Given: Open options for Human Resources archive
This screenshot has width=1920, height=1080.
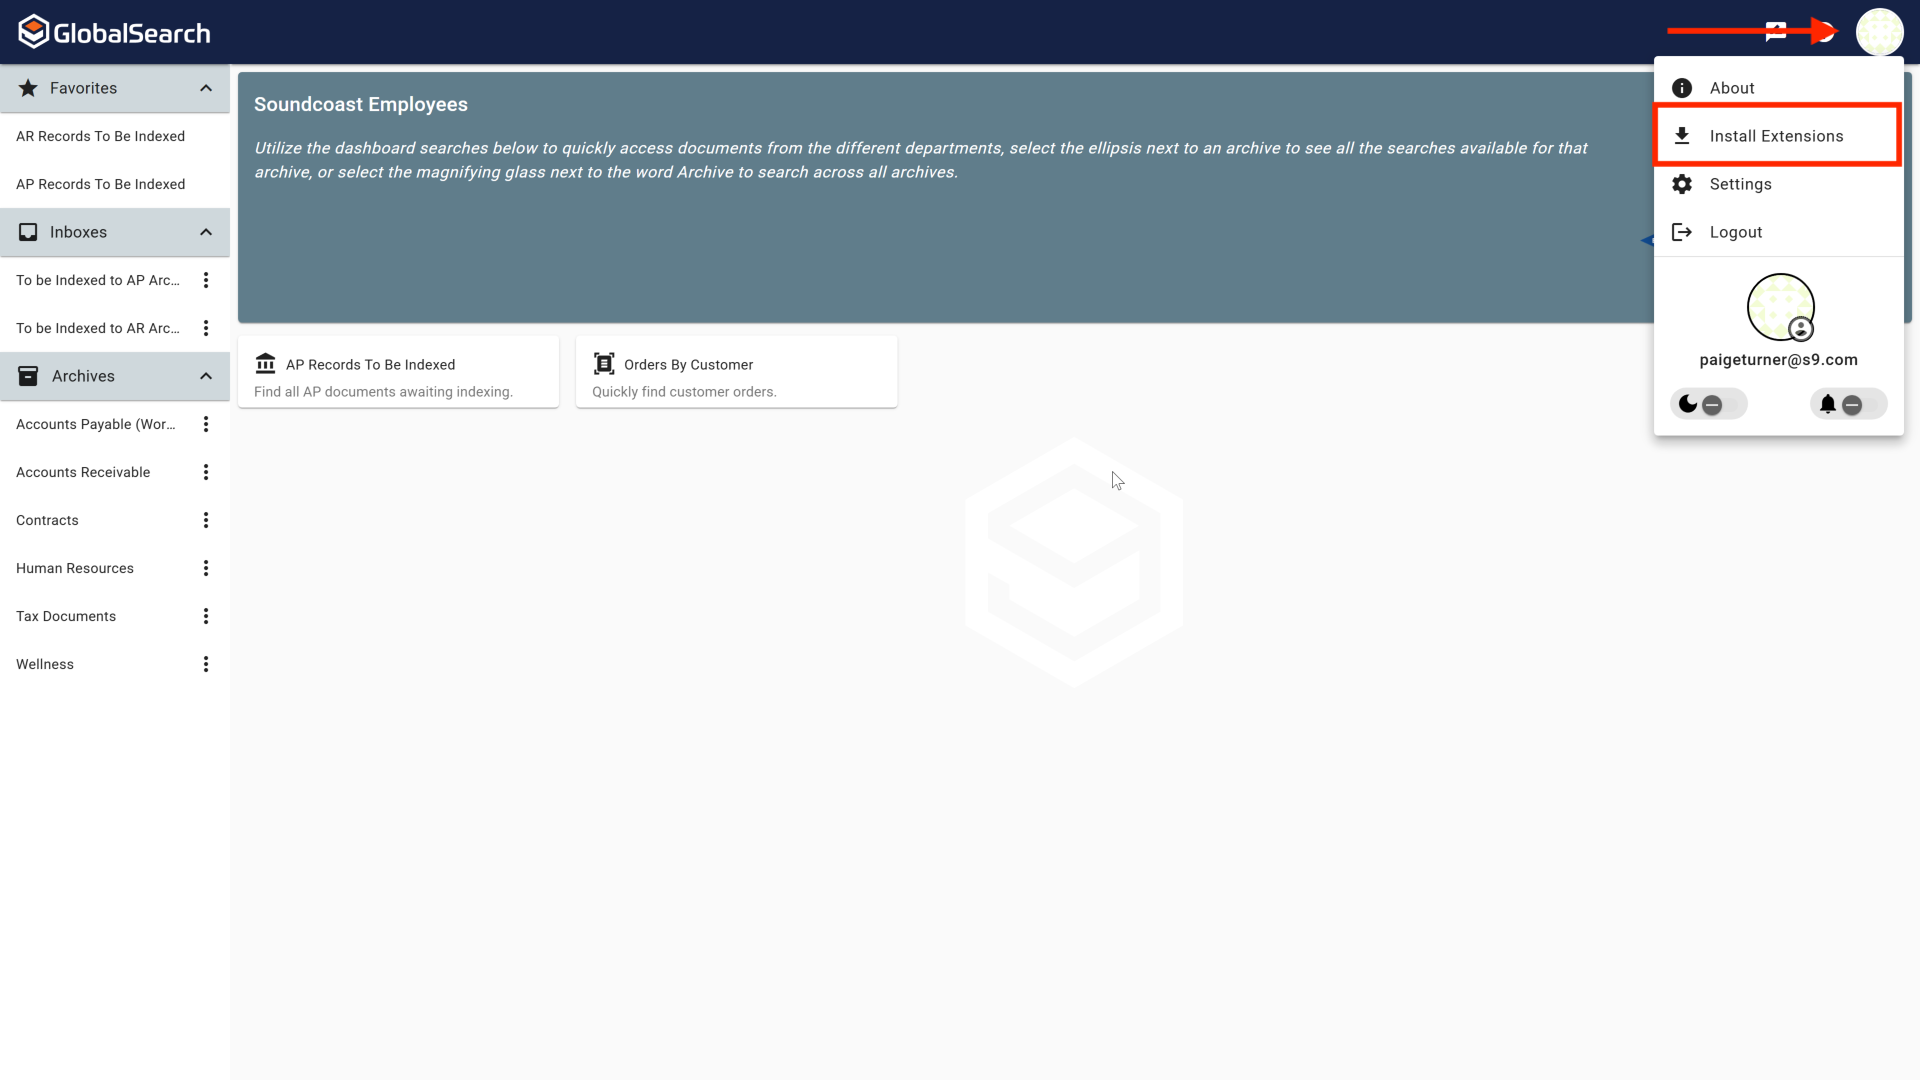Looking at the screenshot, I should (206, 568).
